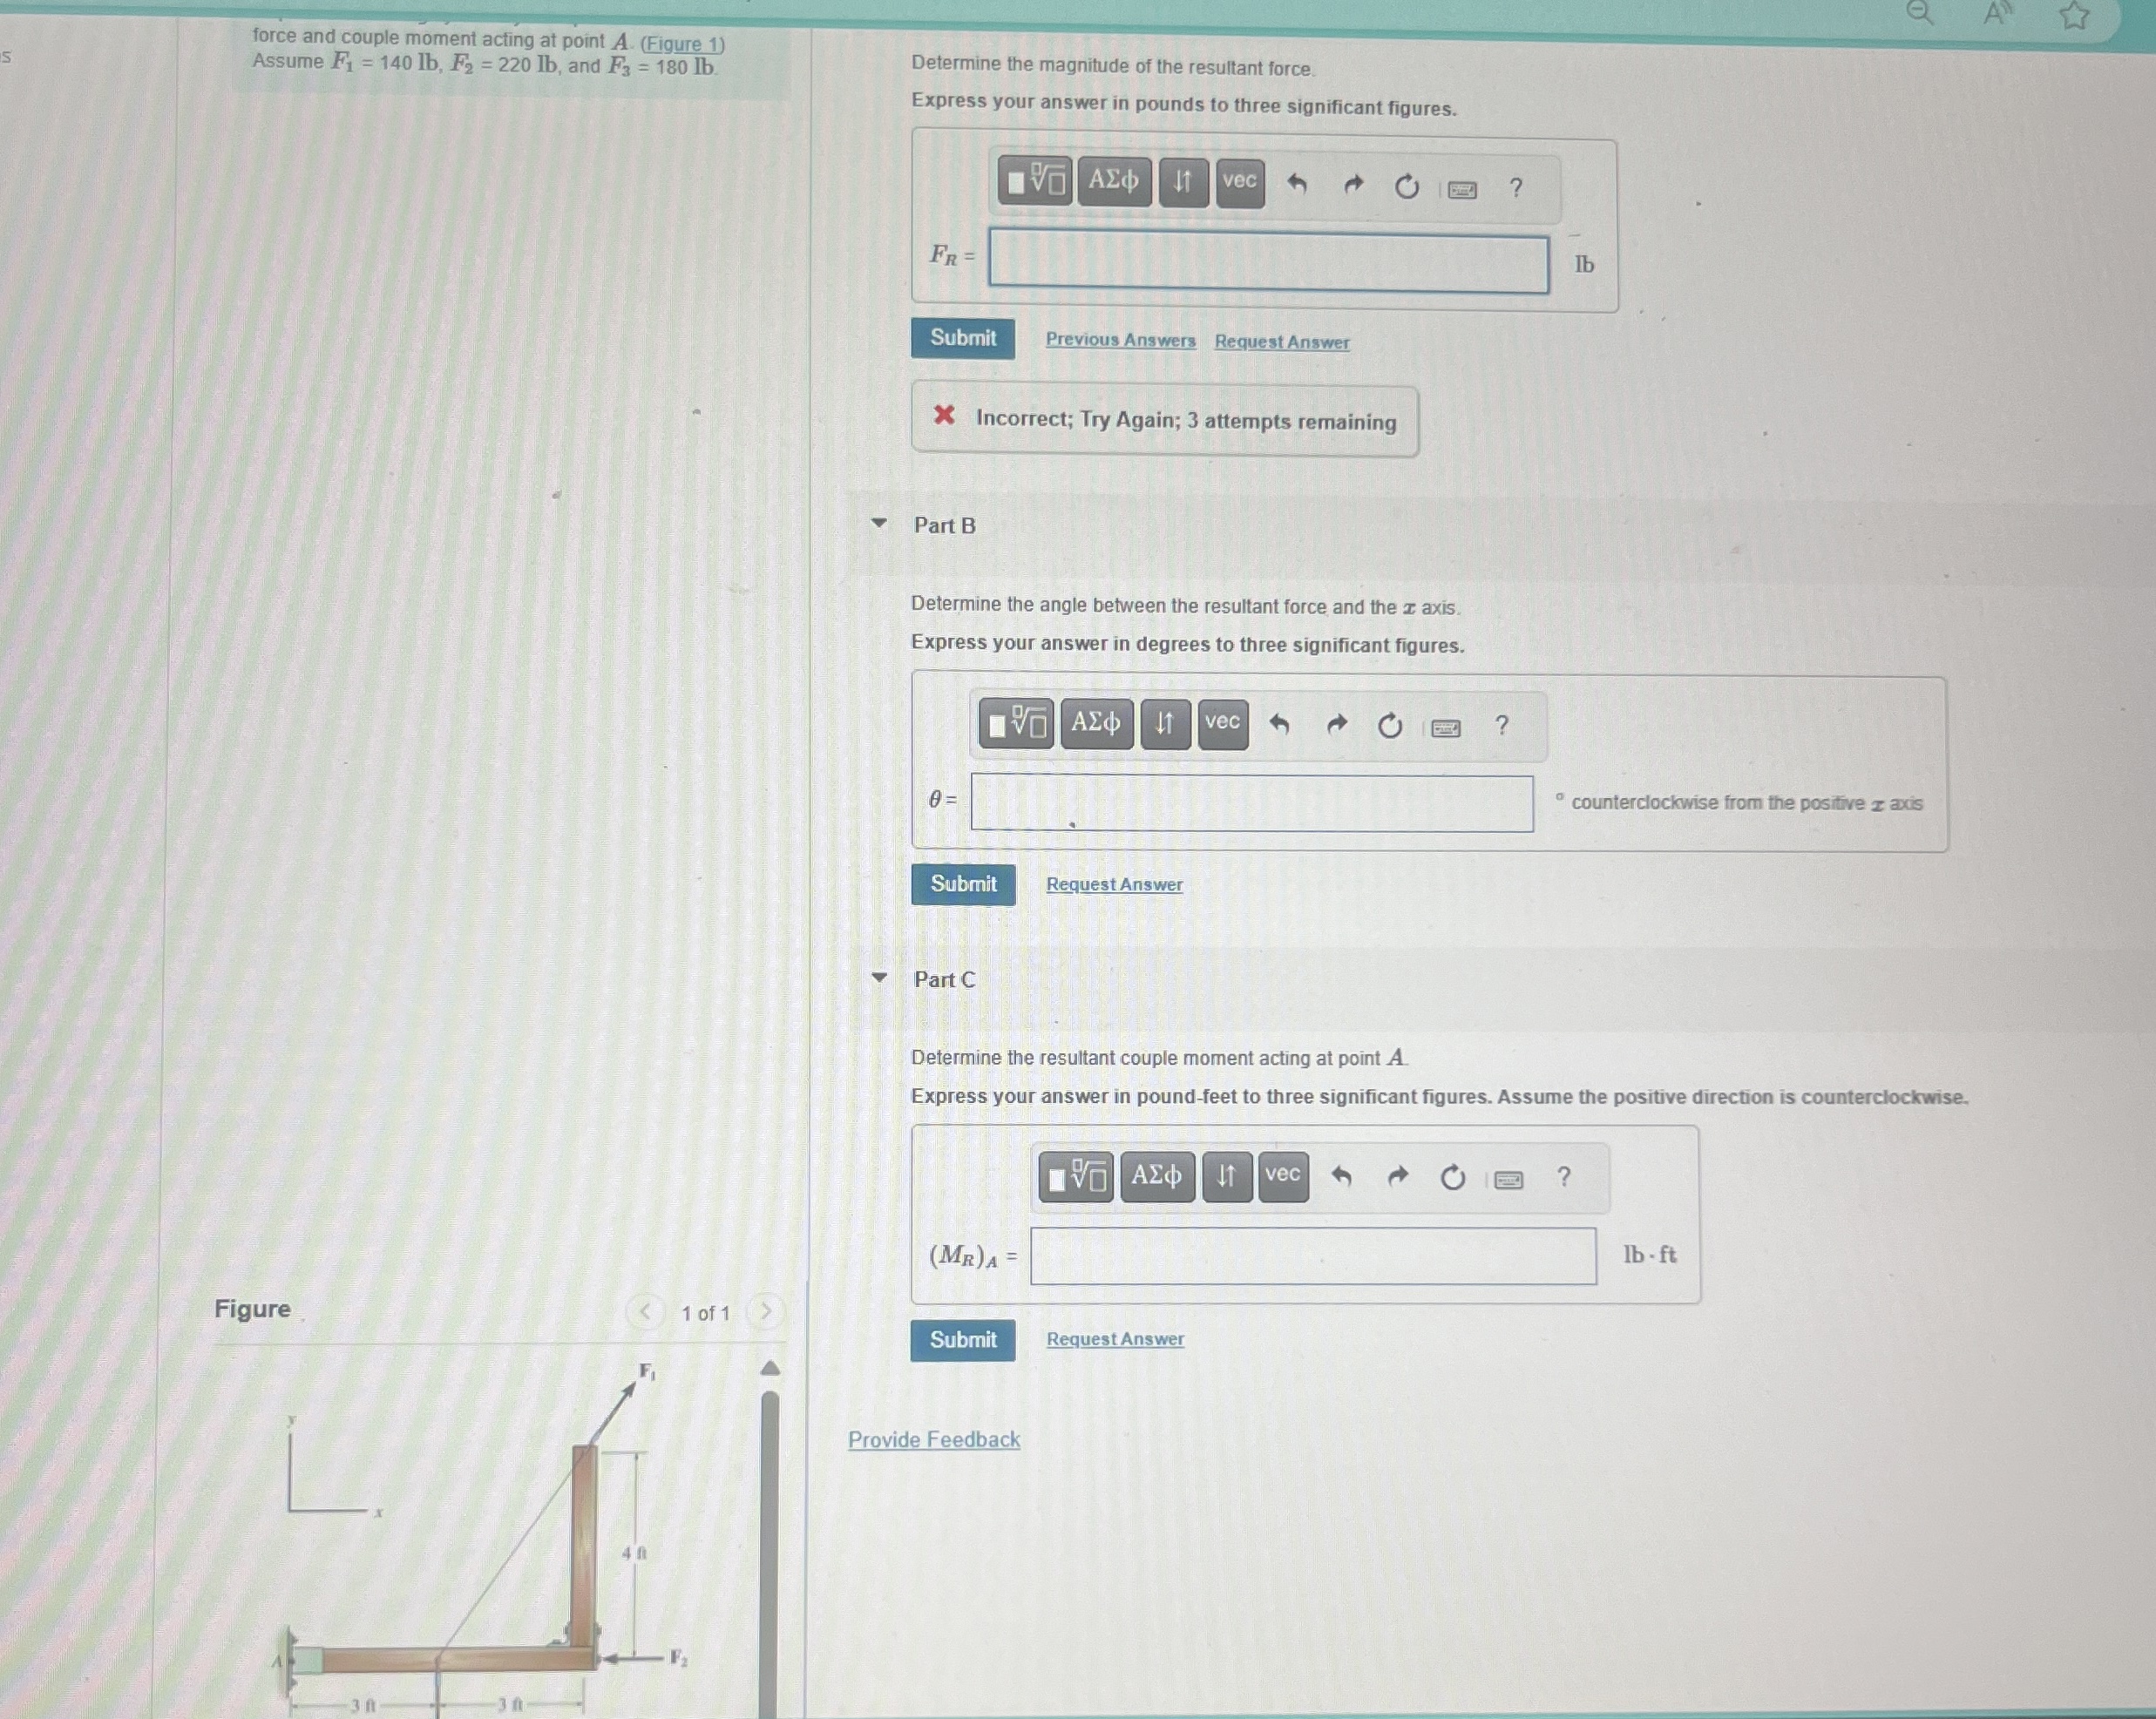This screenshot has width=2156, height=1719.
Task: Go to next figure arrow
Action: click(x=766, y=1311)
